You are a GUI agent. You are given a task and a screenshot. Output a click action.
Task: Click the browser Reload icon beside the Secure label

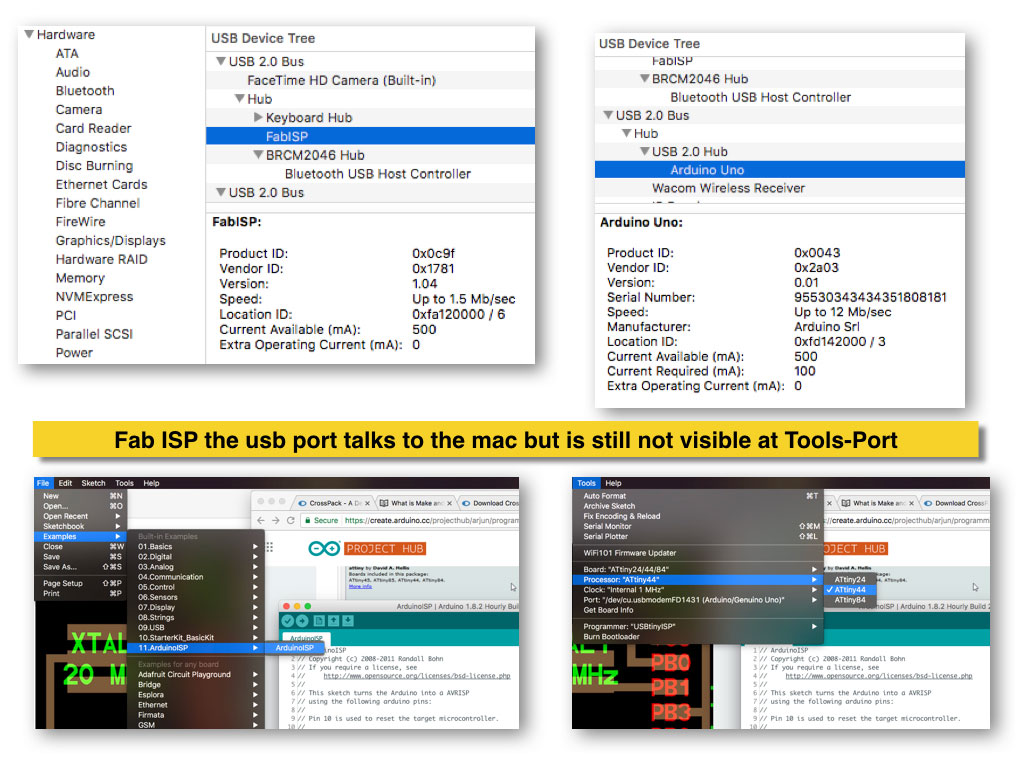291,520
